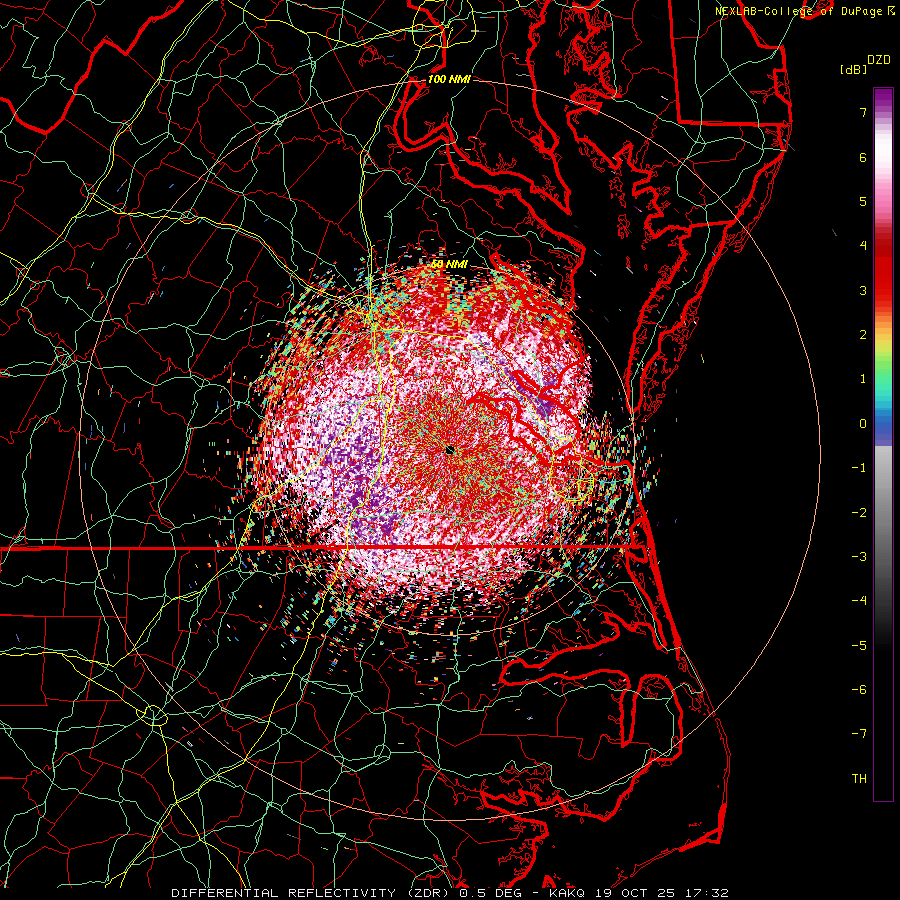Screen dimensions: 900x900
Task: Click the 100 NMI range ring label
Action: point(449,79)
